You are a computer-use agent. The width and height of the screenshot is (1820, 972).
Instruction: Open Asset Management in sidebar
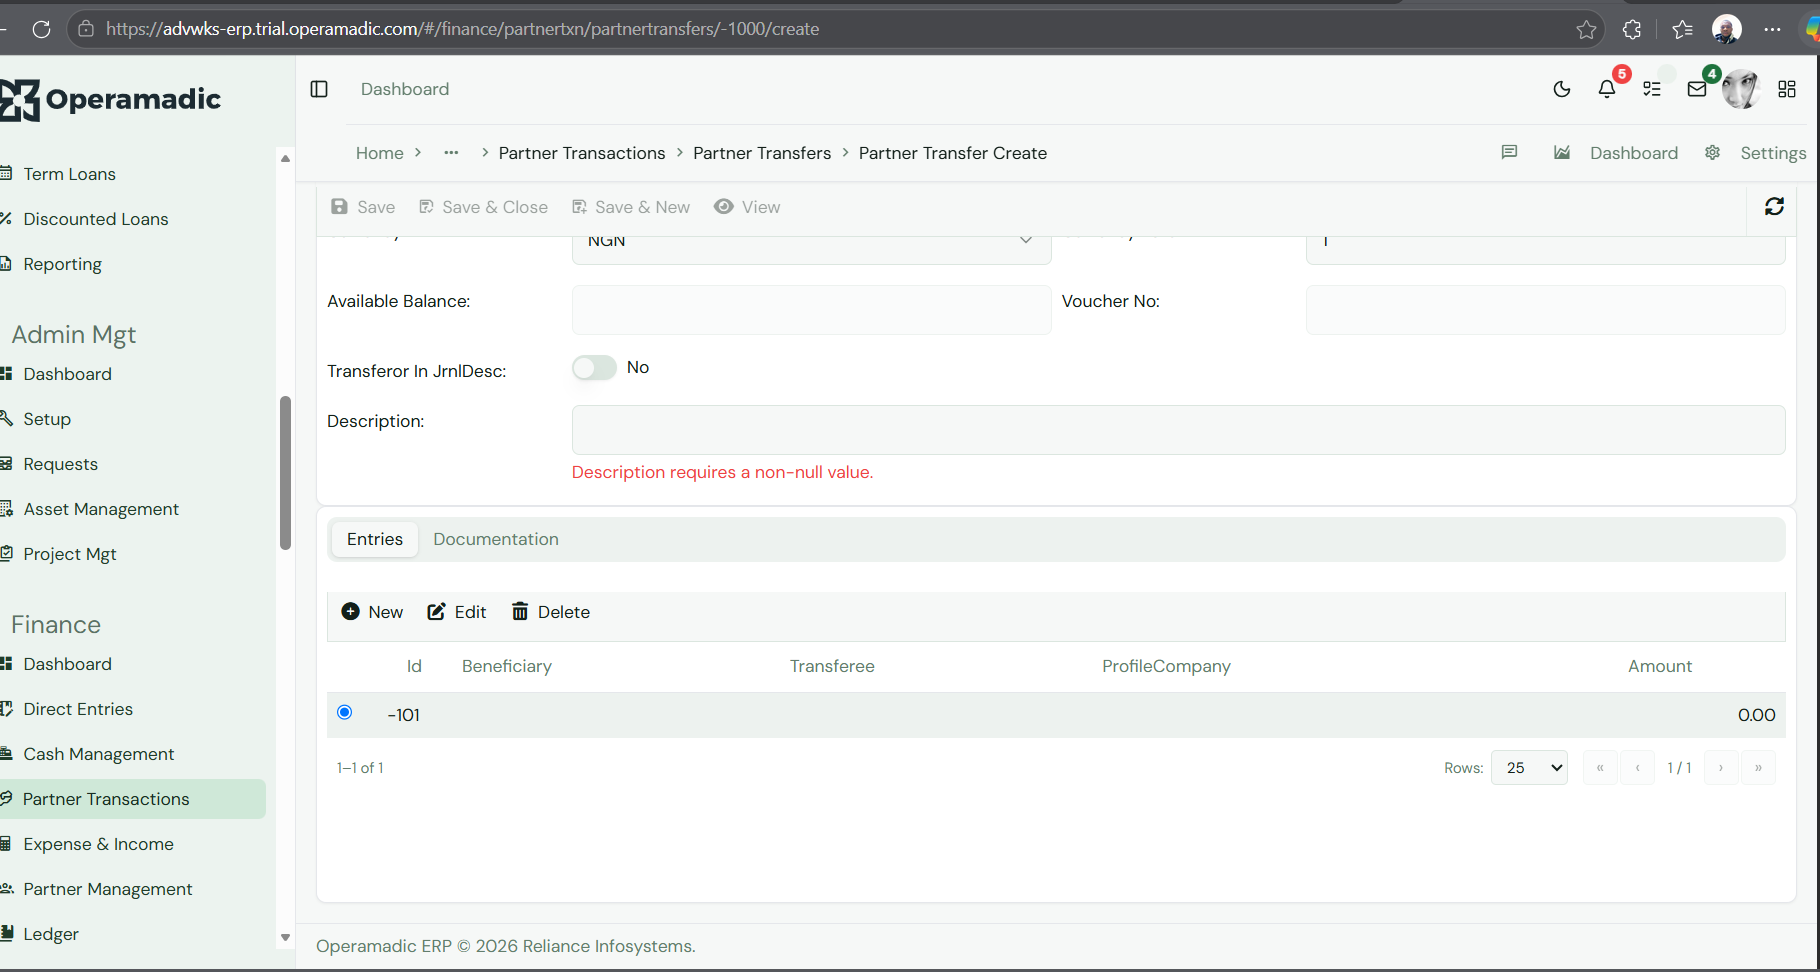tap(101, 509)
